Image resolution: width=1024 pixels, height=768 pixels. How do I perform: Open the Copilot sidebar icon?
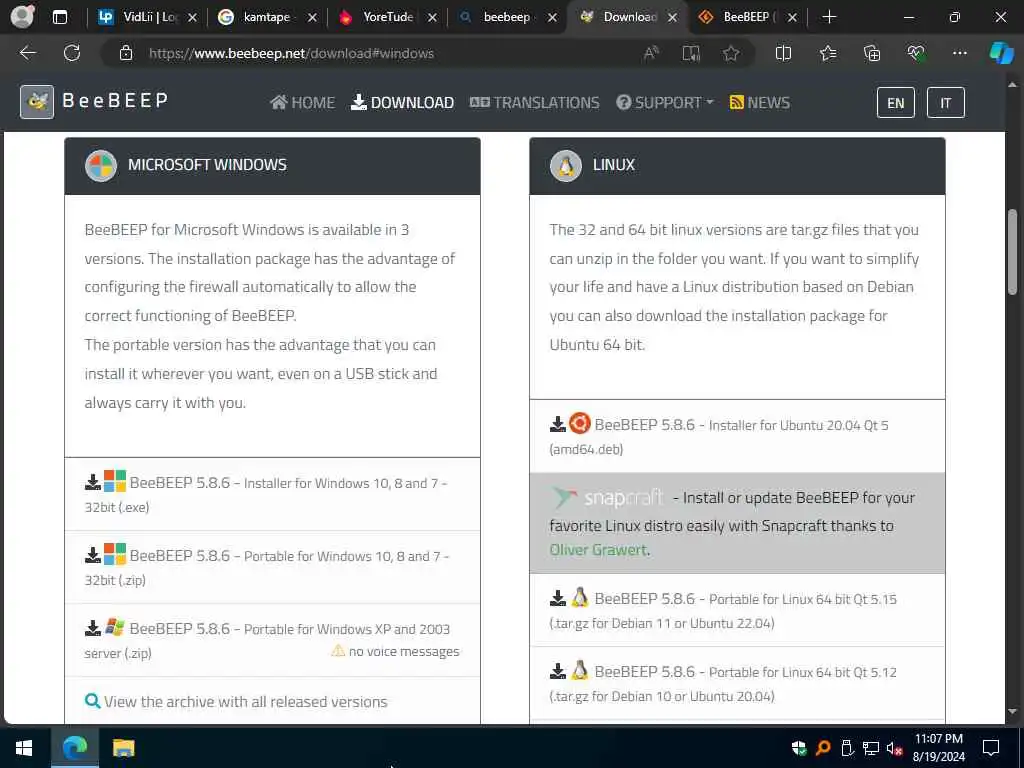pos(1001,53)
